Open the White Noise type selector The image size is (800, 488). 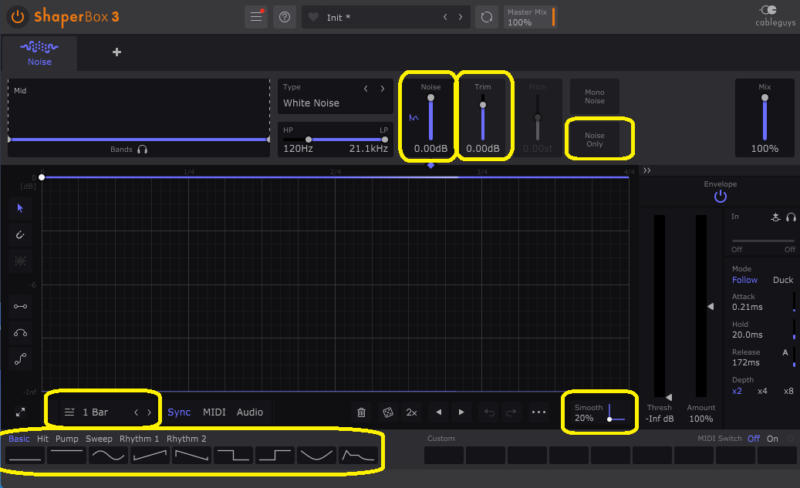[x=325, y=103]
